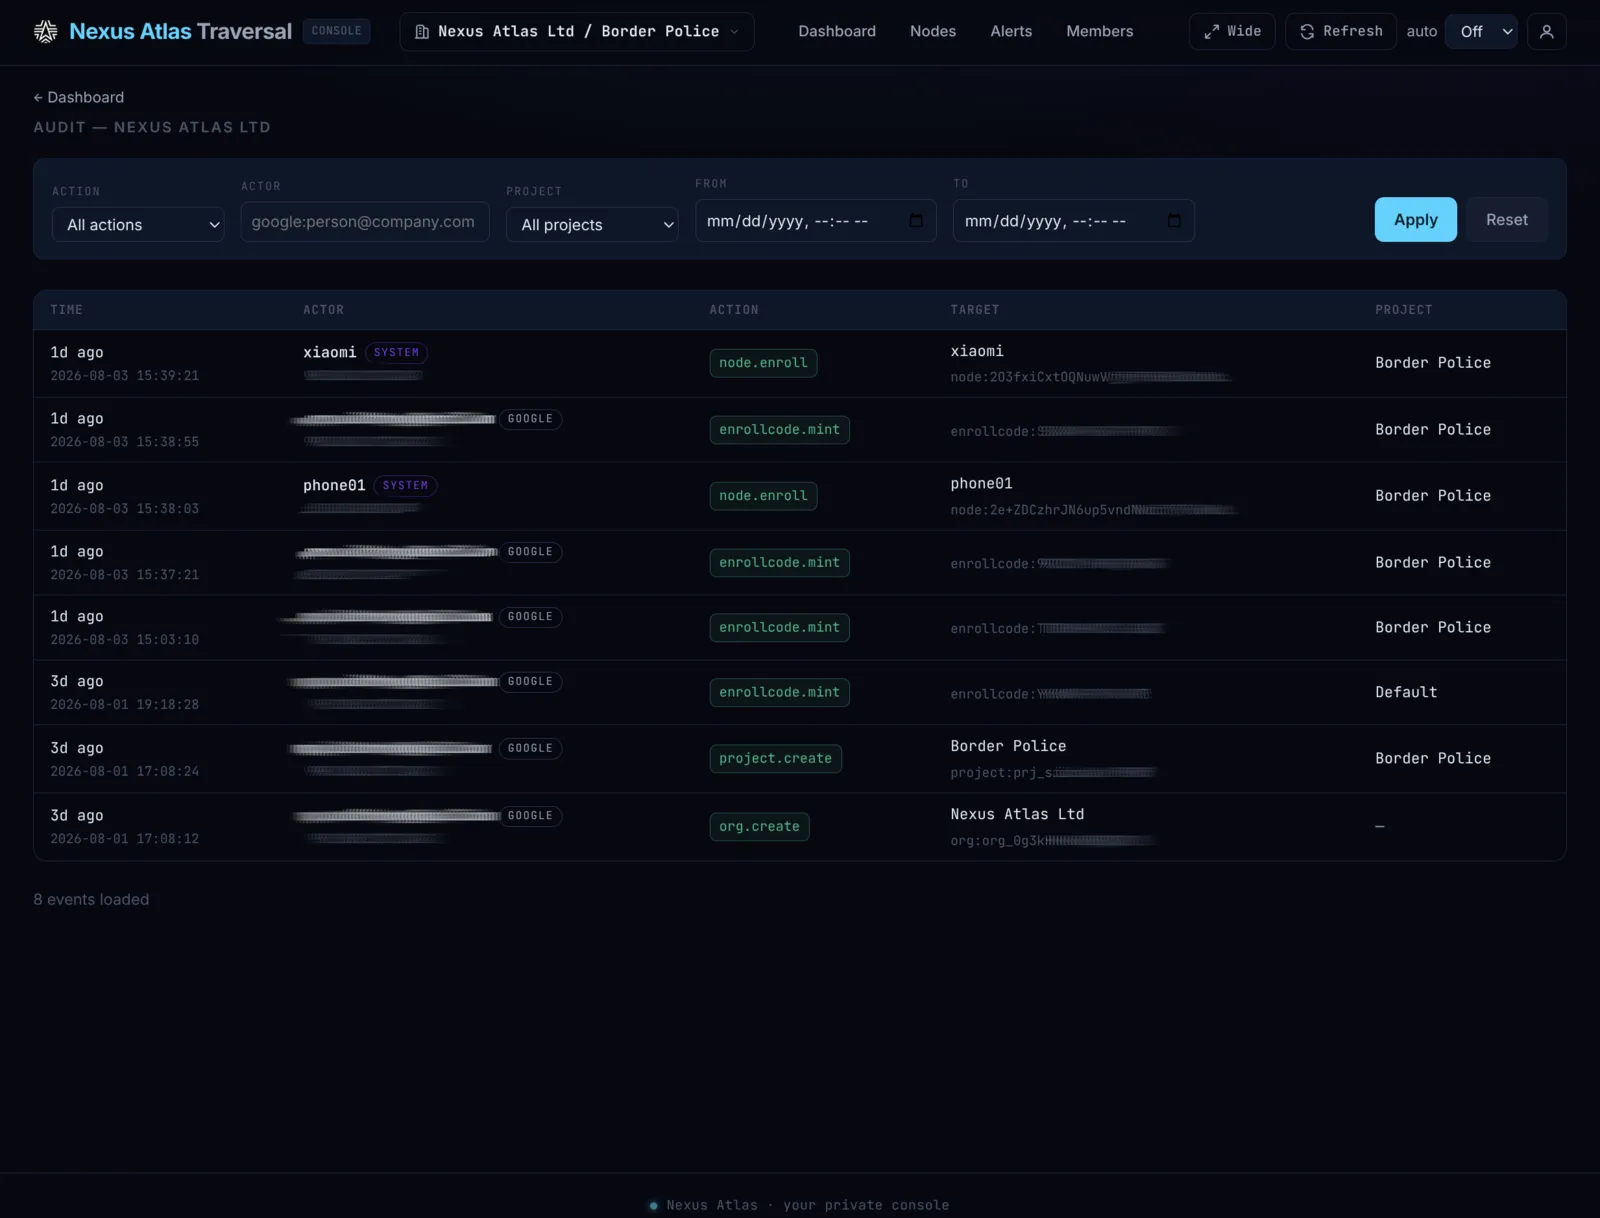Go to the Members nav tab
The height and width of the screenshot is (1218, 1600).
(1100, 32)
